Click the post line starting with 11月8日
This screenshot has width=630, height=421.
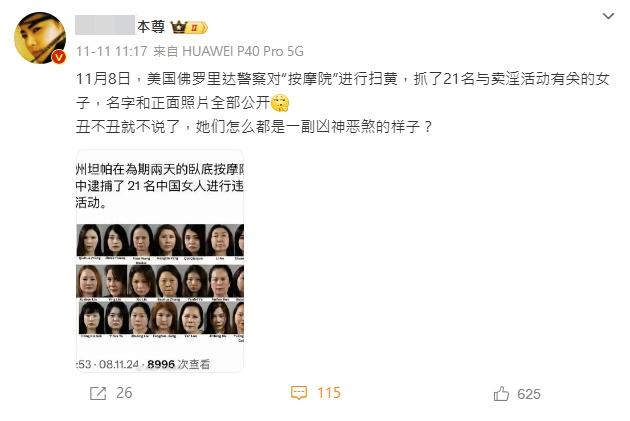point(343,79)
